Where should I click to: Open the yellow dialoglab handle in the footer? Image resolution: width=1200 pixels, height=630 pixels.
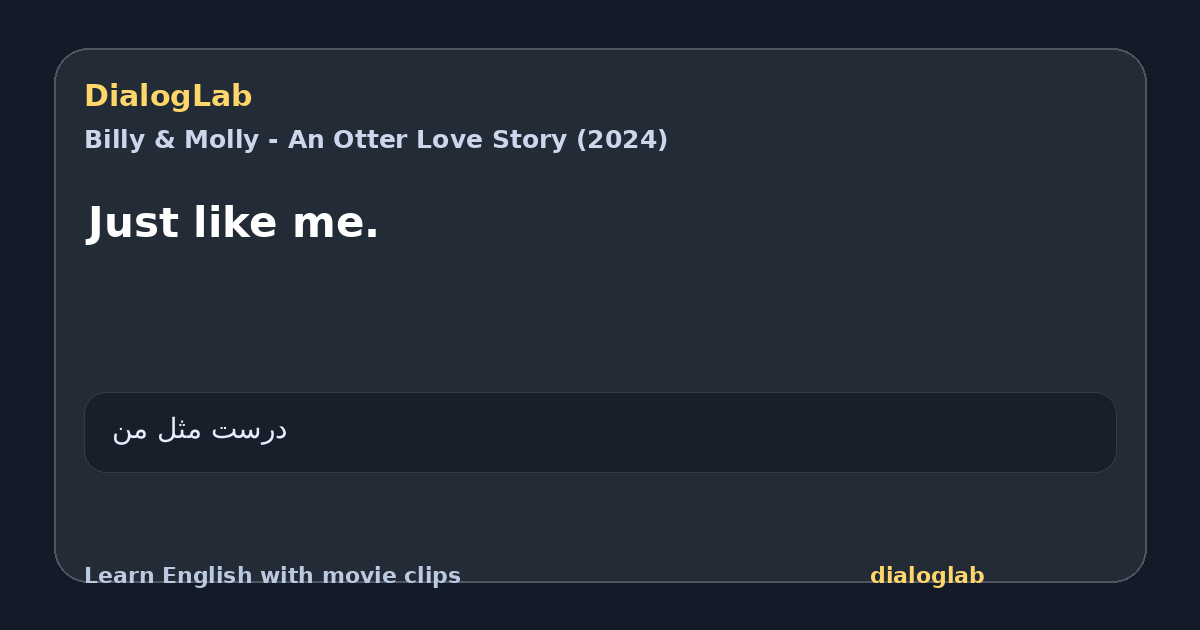(927, 576)
